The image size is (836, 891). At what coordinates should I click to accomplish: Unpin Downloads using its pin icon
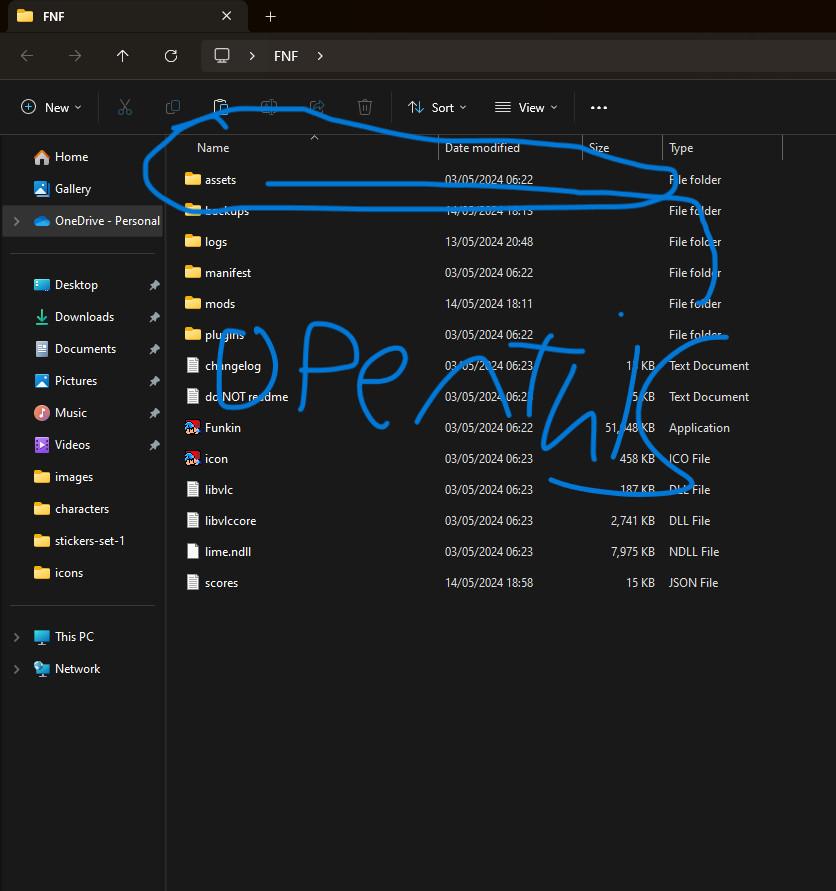pyautogui.click(x=154, y=317)
